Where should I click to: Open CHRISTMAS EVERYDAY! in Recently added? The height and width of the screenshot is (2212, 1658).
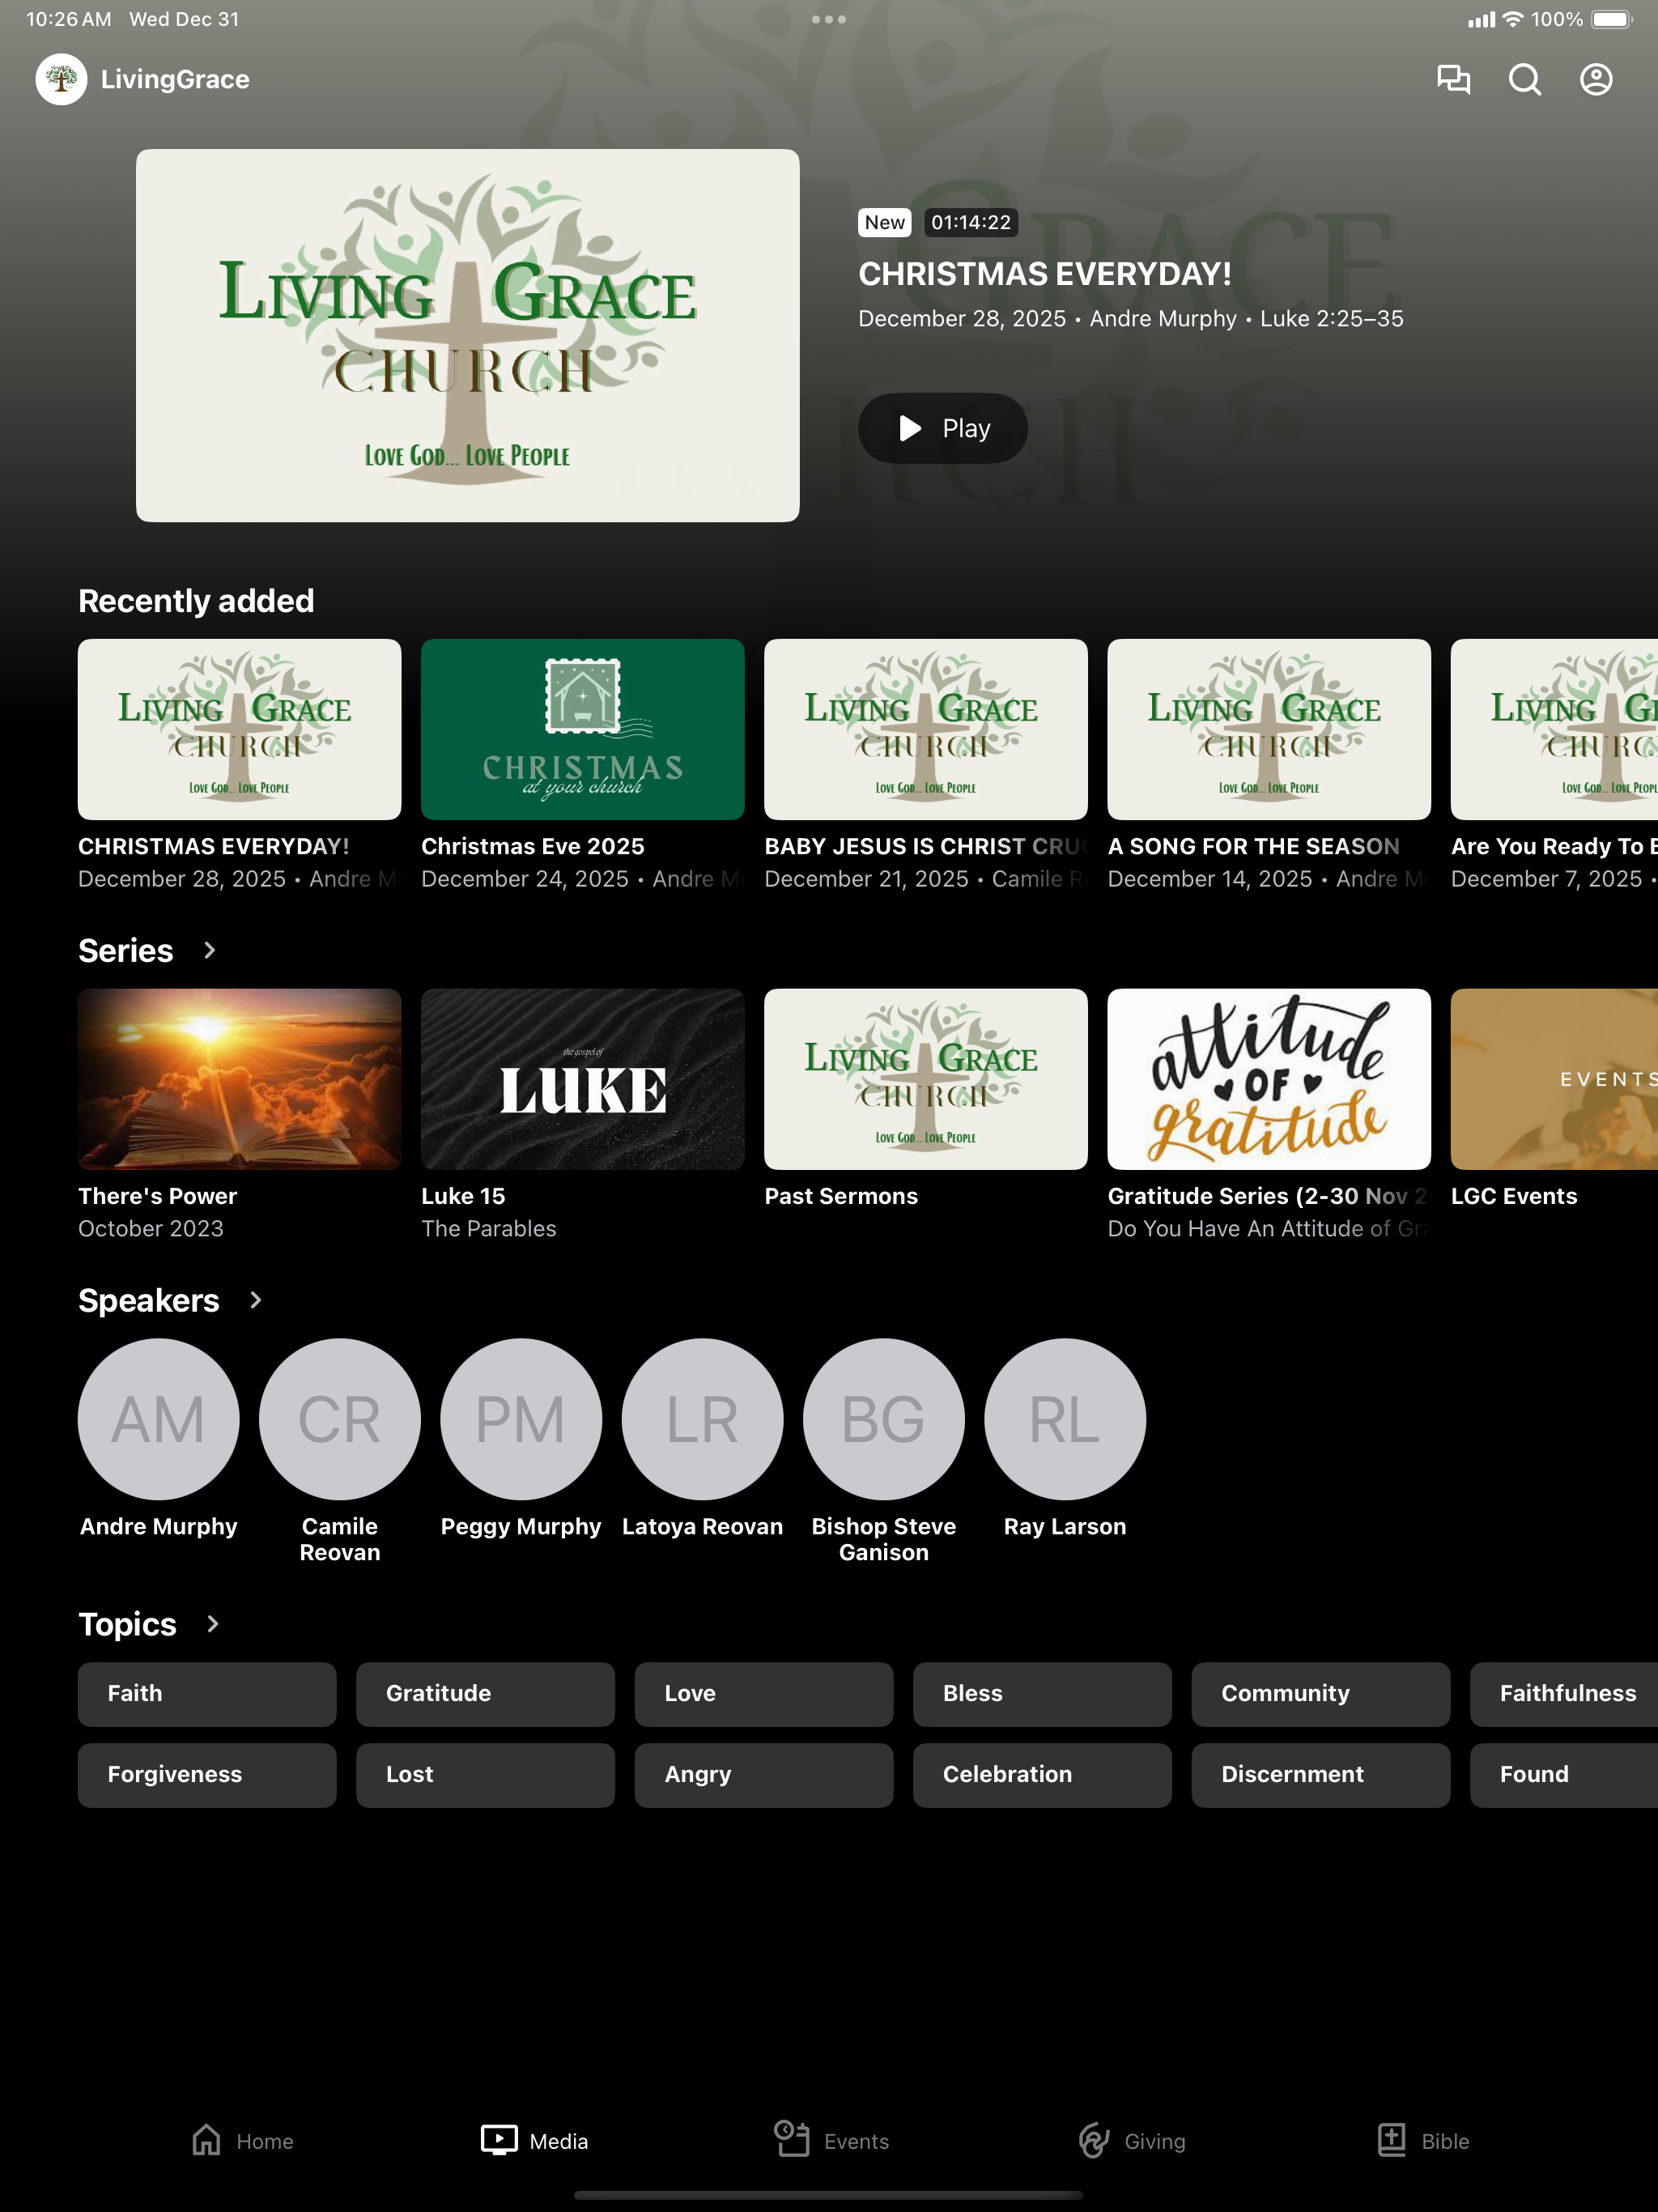click(x=239, y=765)
